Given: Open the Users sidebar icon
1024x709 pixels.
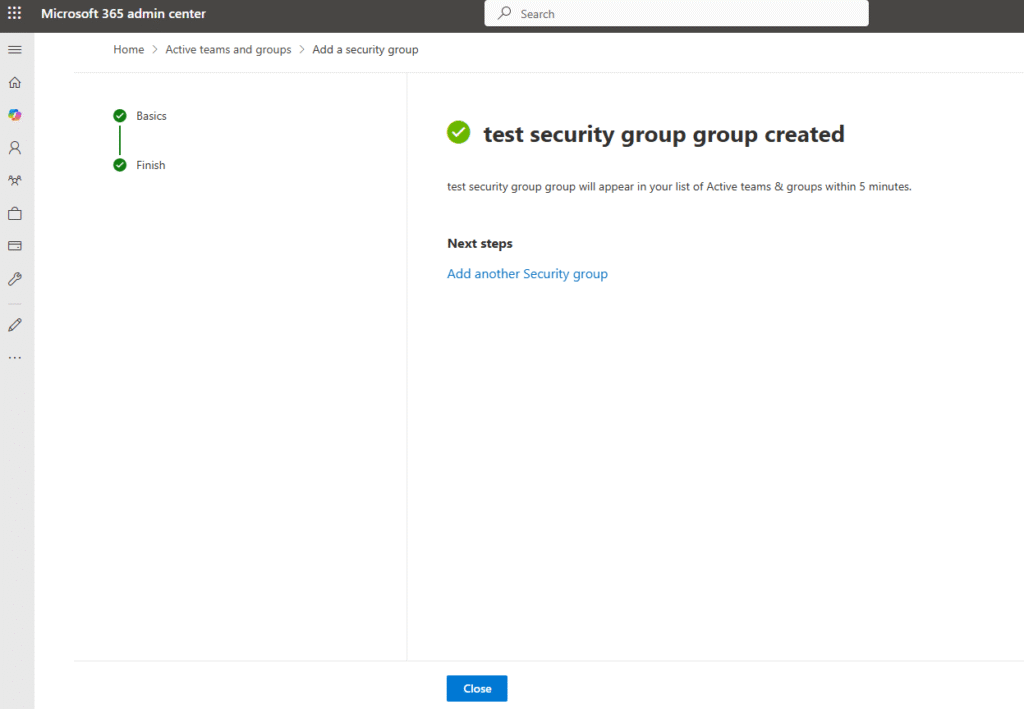Looking at the screenshot, I should pyautogui.click(x=15, y=148).
